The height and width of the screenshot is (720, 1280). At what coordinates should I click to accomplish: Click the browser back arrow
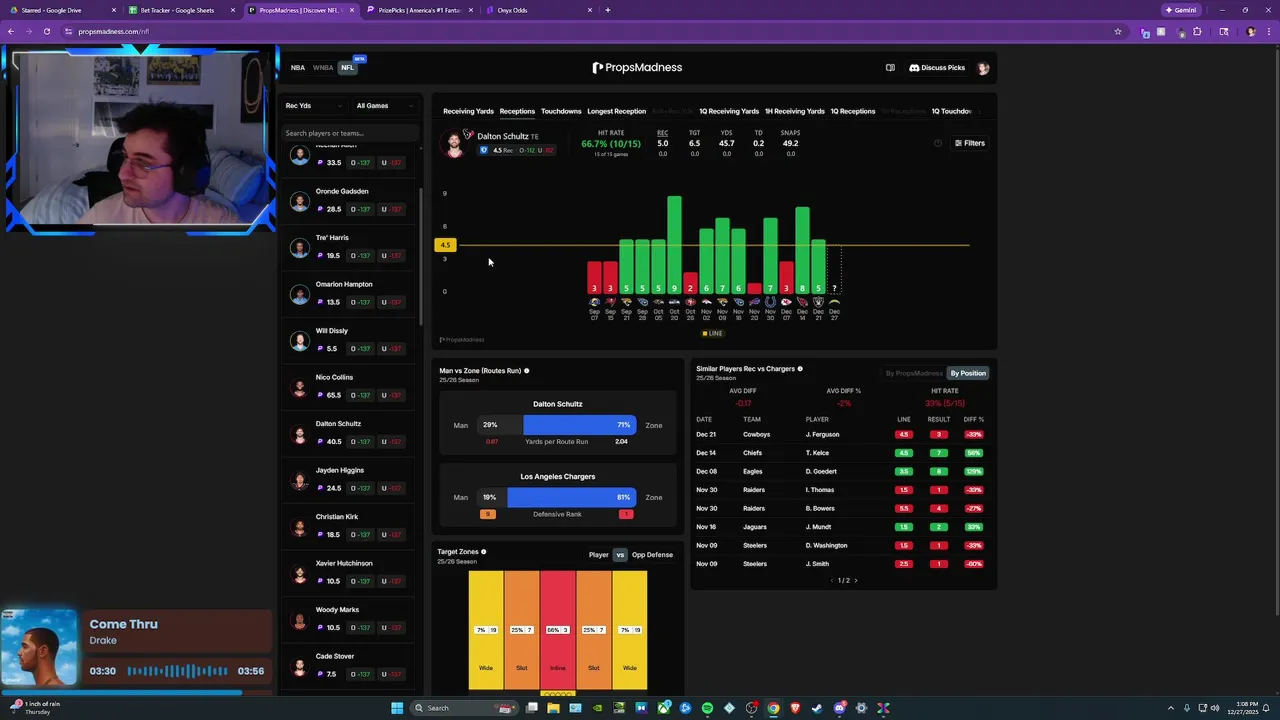tap(11, 31)
